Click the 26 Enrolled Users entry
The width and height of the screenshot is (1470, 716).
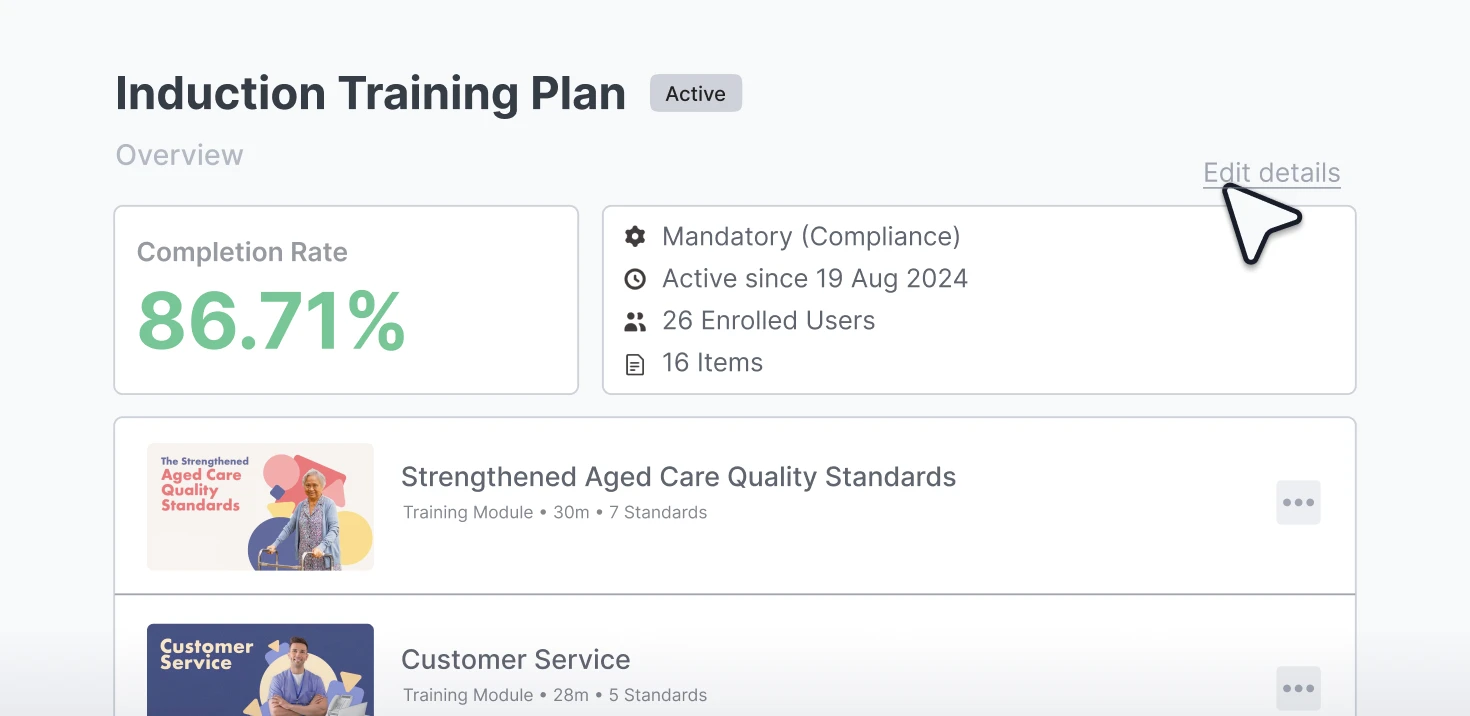point(768,320)
